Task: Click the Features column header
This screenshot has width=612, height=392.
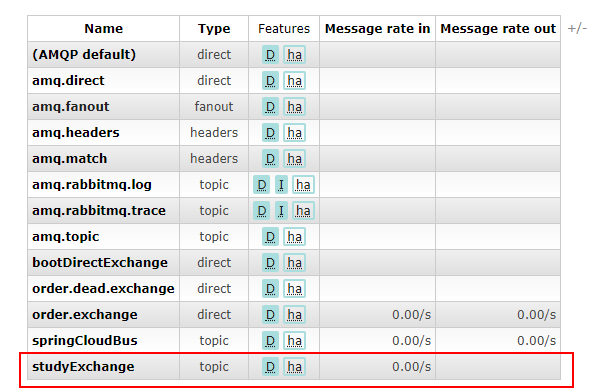Action: [x=284, y=29]
